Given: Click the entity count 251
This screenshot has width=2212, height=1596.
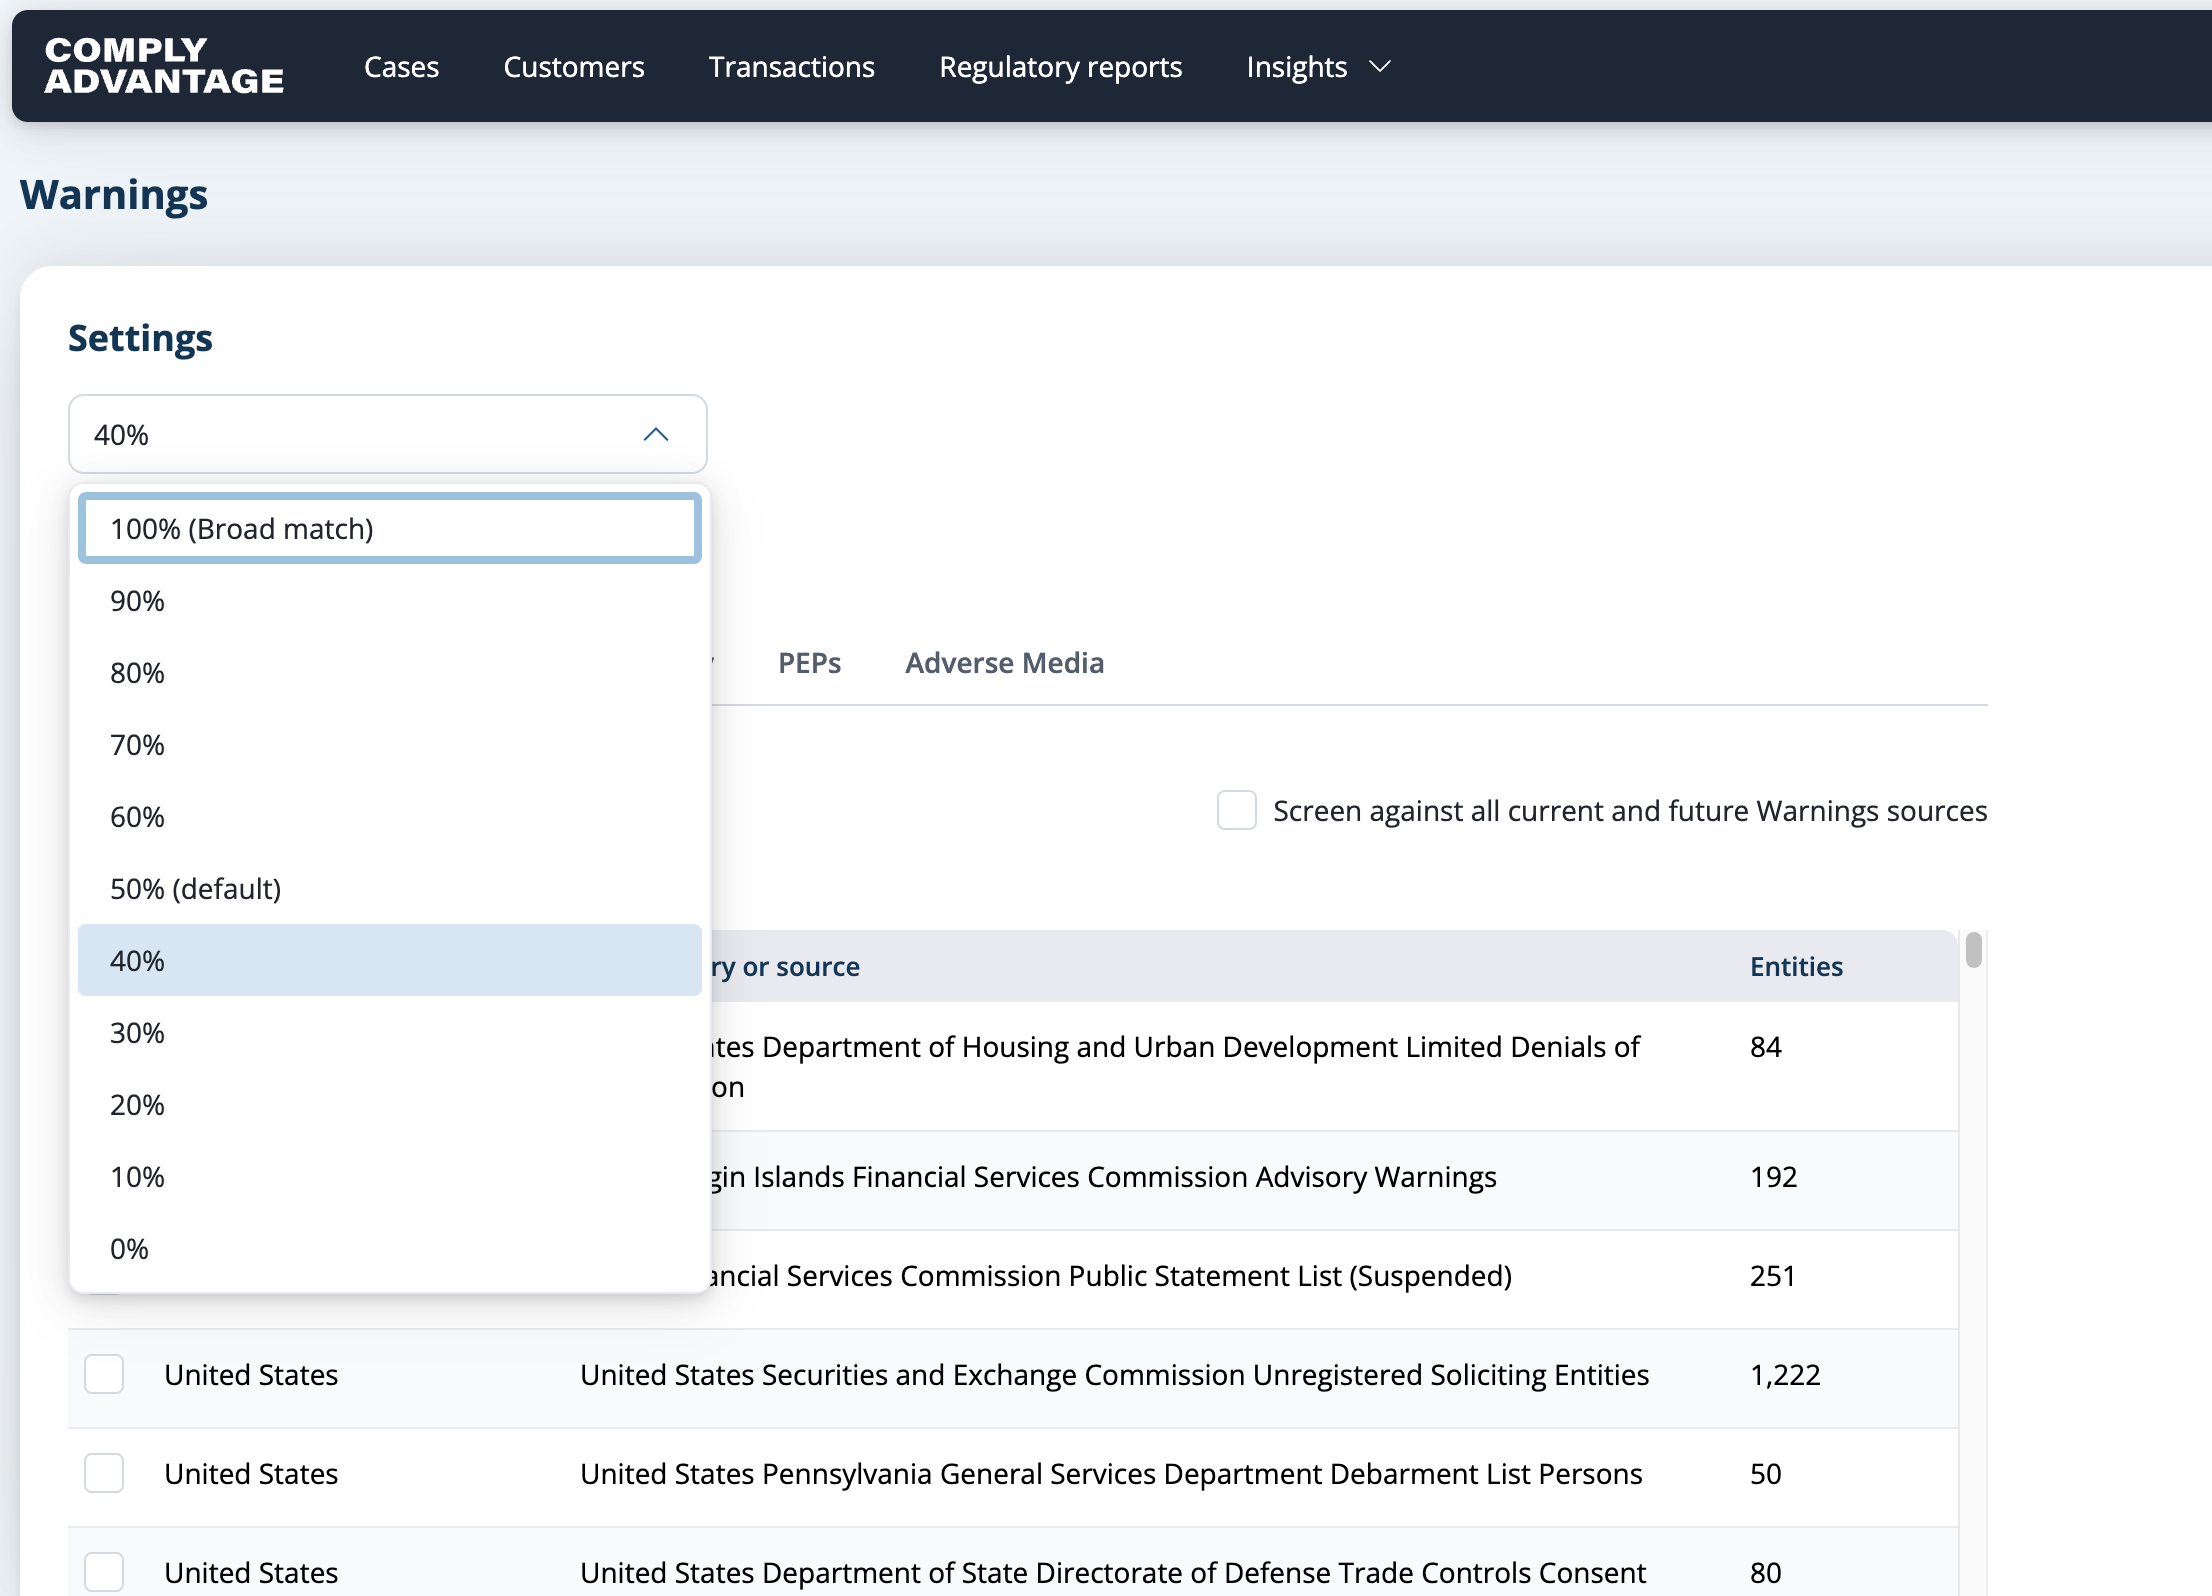Looking at the screenshot, I should [1772, 1276].
